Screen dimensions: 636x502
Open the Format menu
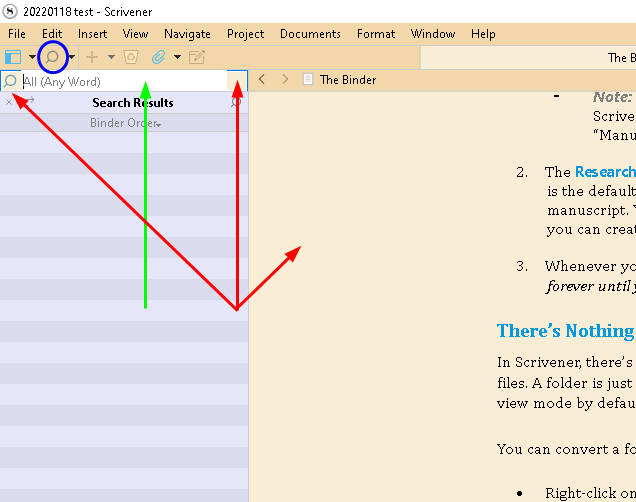click(x=376, y=34)
